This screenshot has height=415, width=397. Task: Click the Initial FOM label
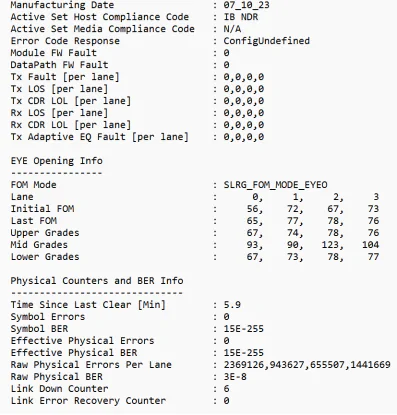[42, 209]
